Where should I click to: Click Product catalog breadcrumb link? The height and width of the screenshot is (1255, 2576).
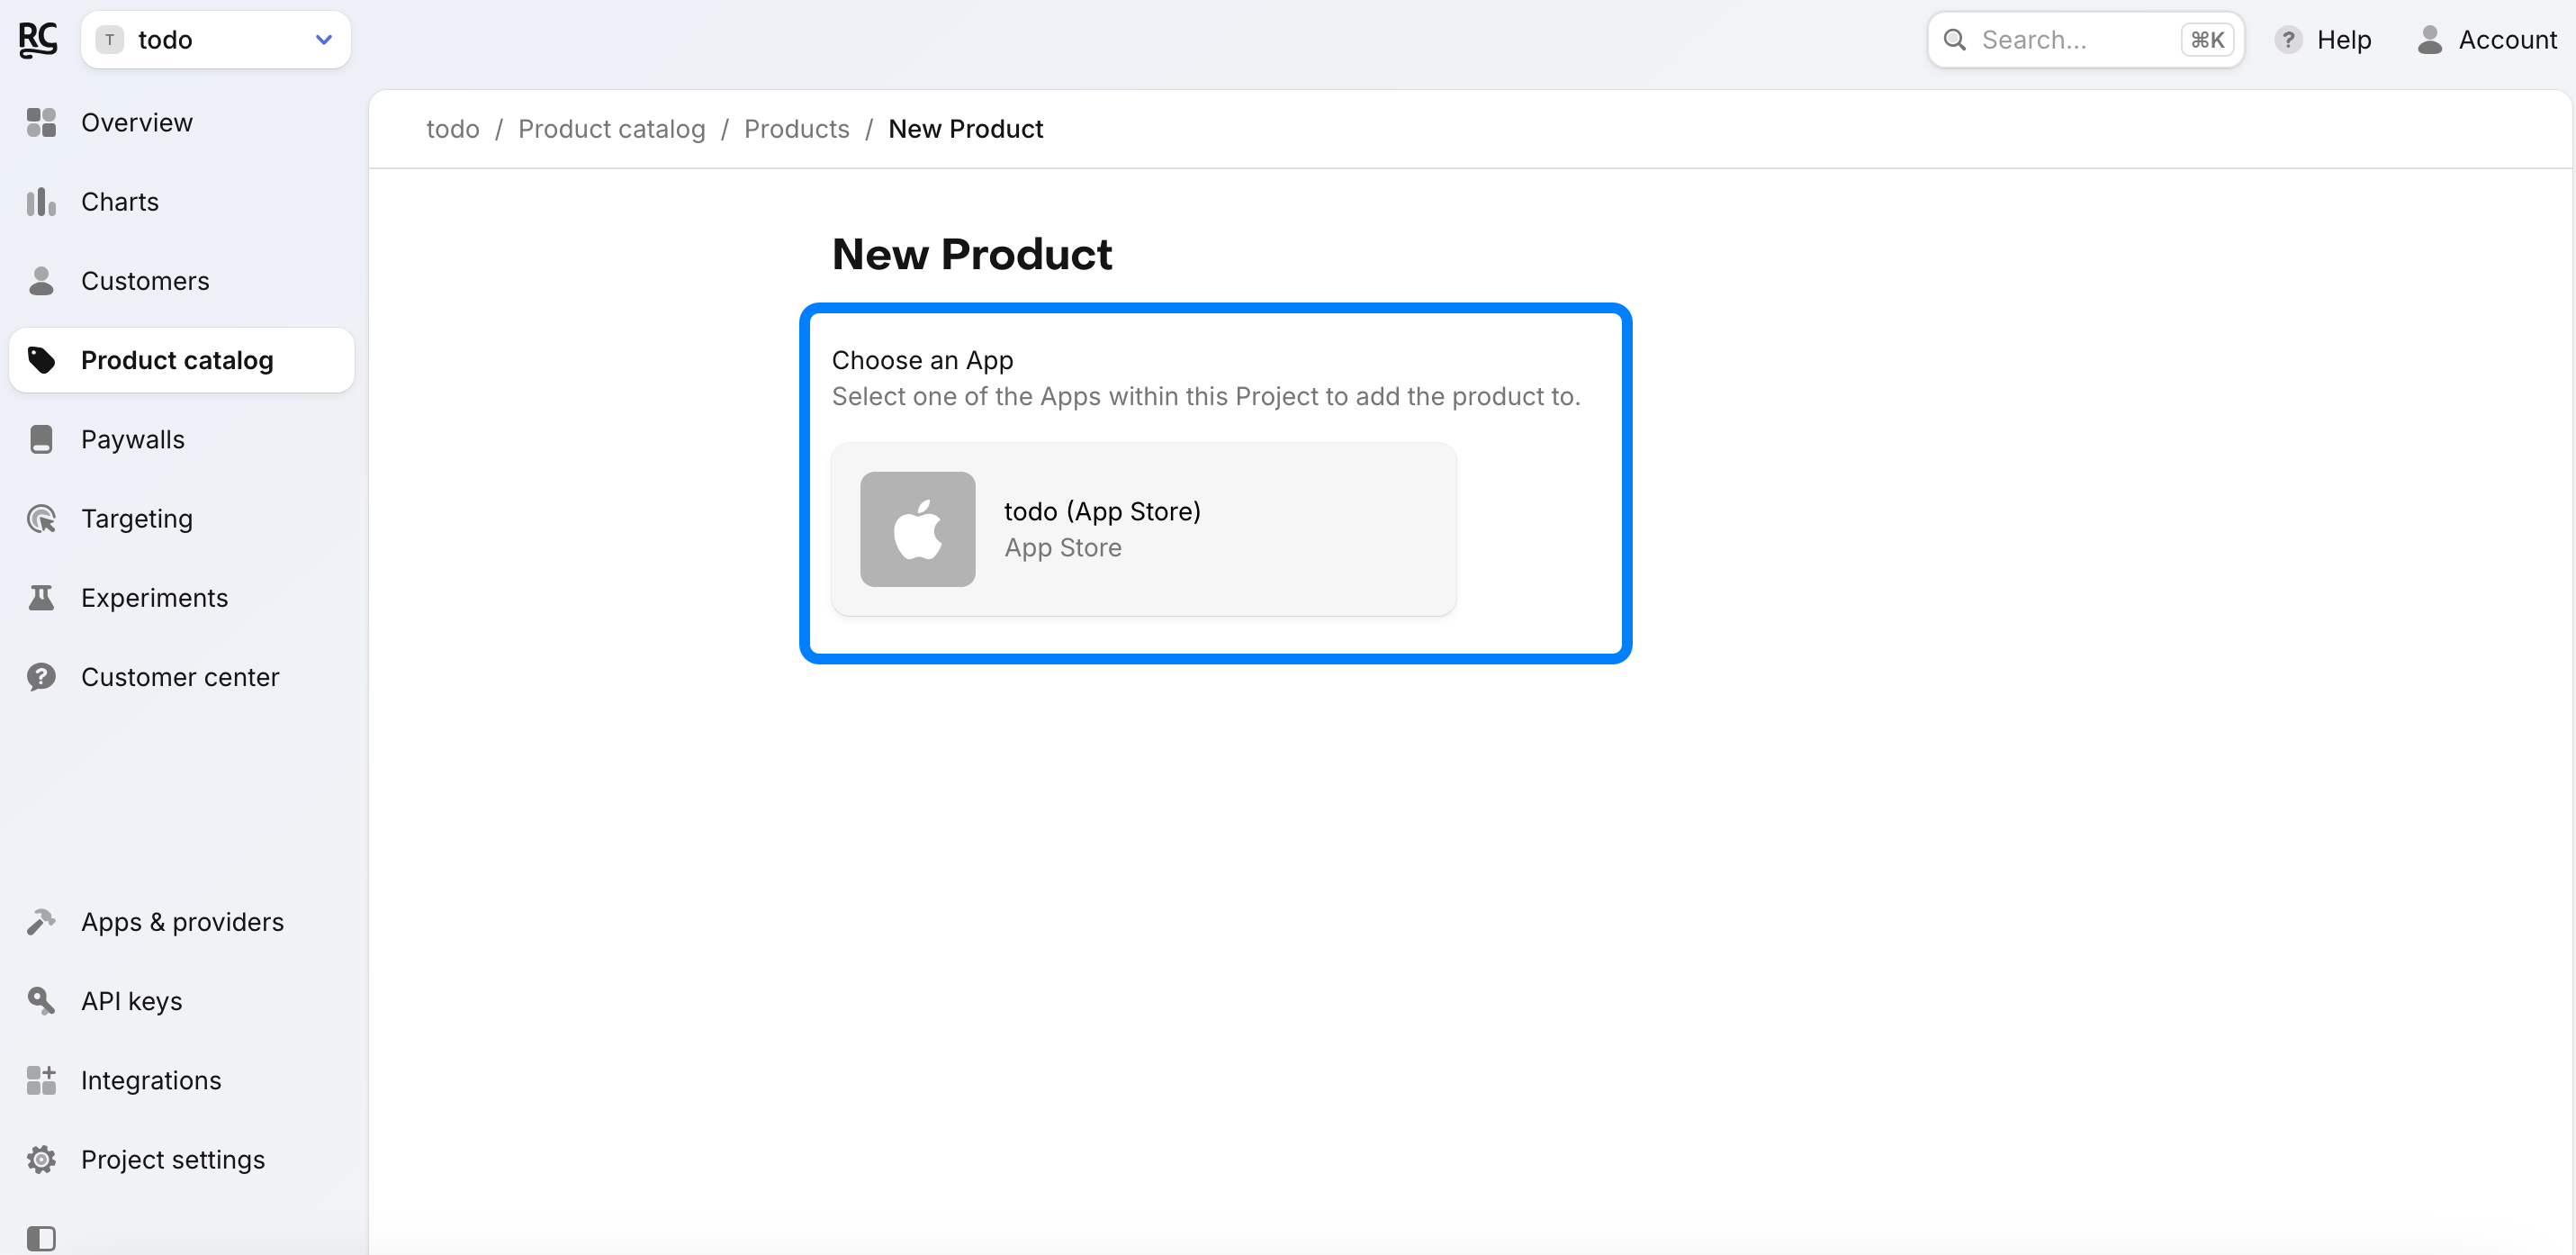coord(611,129)
